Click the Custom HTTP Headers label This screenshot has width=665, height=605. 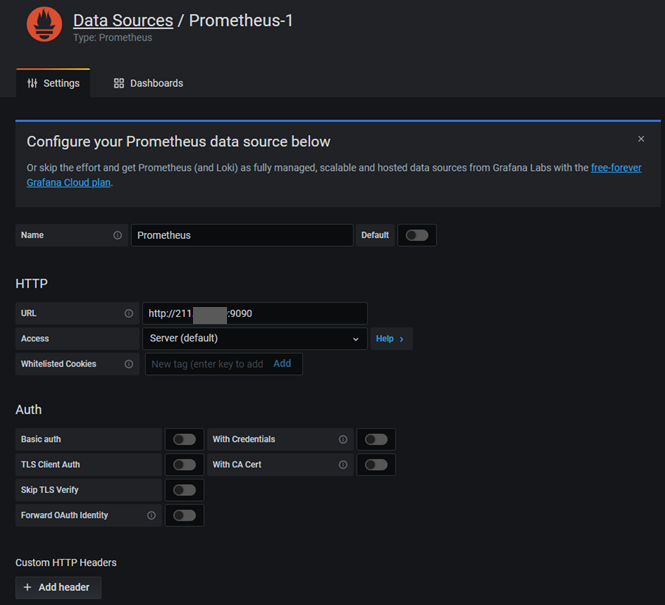point(66,563)
